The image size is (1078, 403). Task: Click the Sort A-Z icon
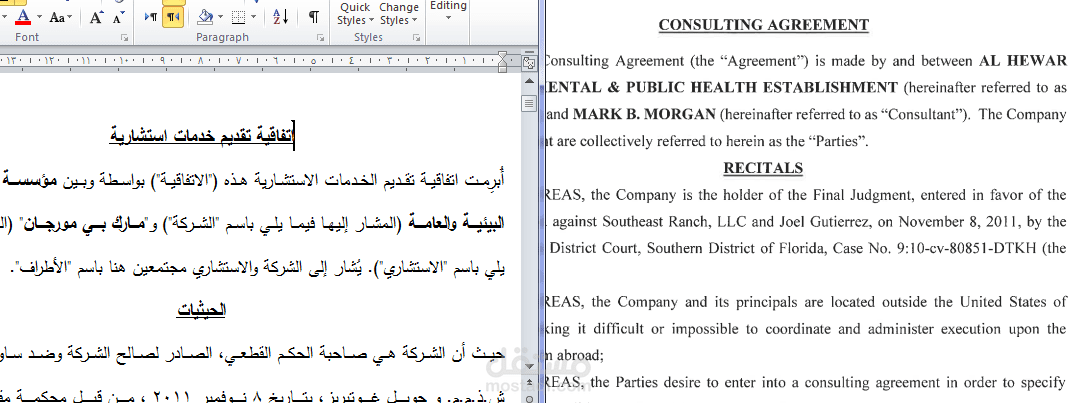280,17
